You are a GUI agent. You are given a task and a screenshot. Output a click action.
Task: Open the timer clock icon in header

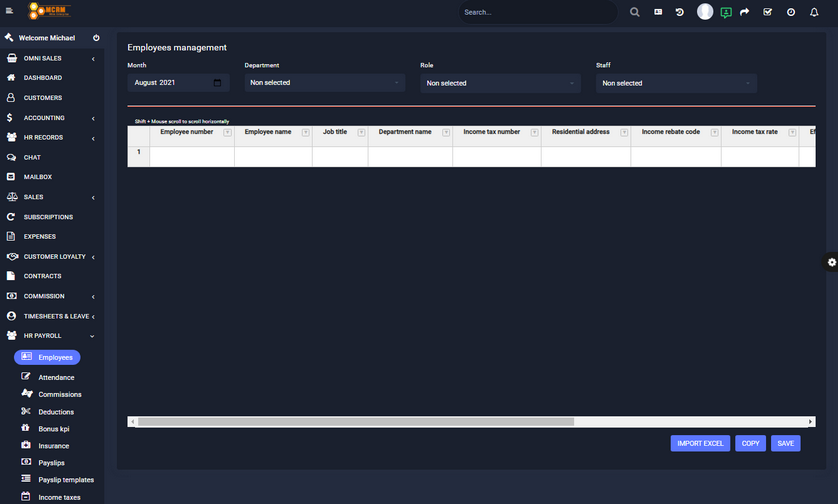point(791,12)
